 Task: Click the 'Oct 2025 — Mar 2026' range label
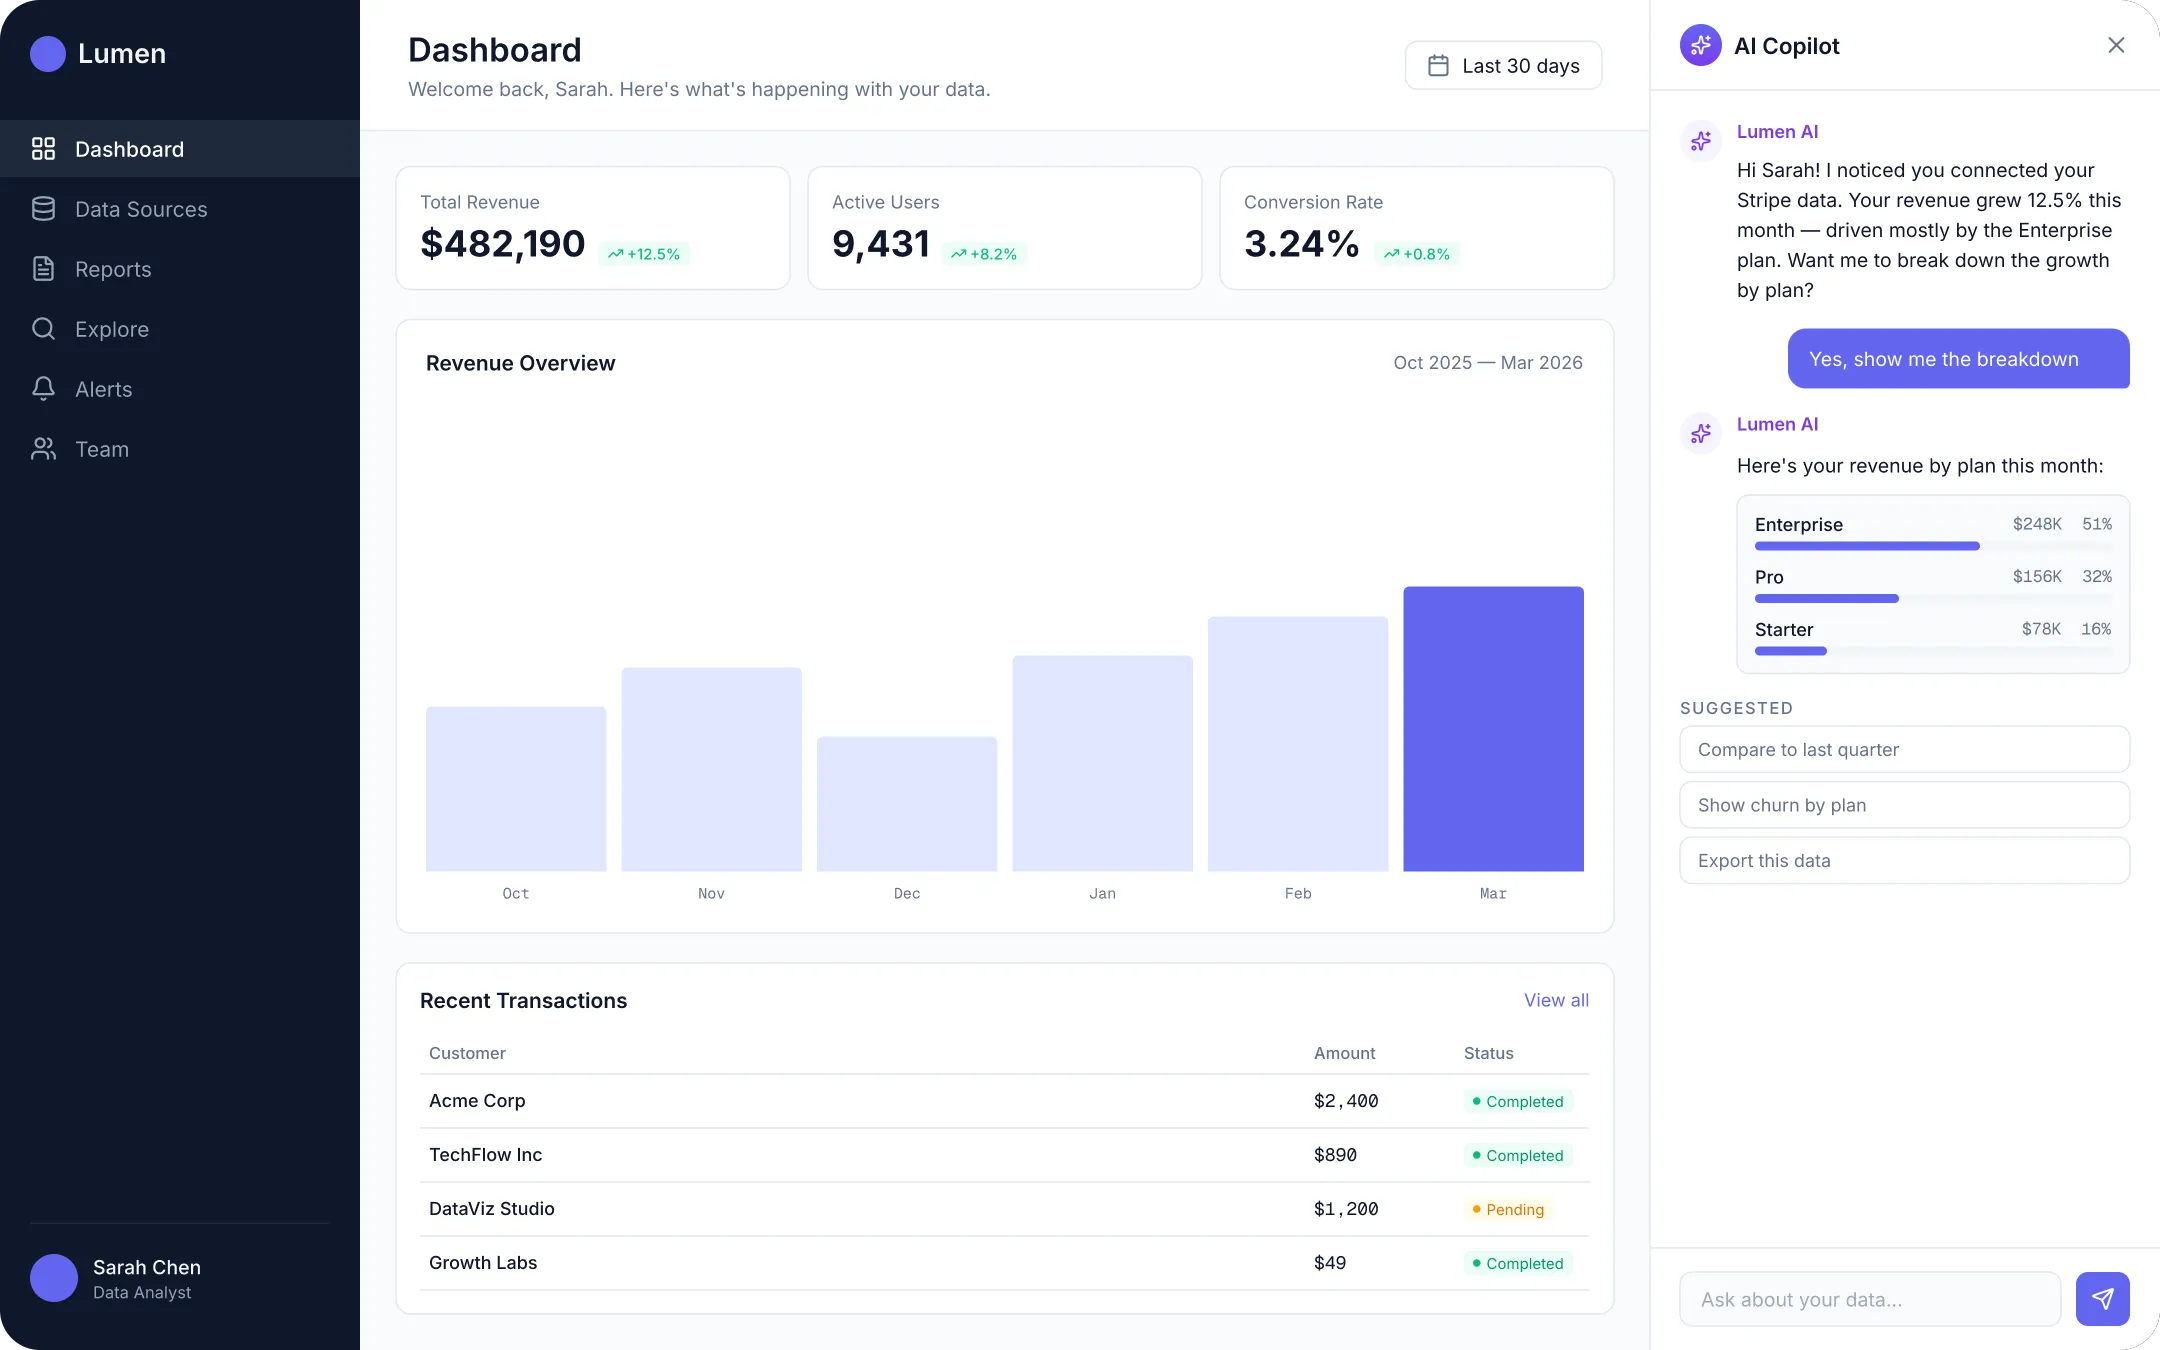point(1488,363)
